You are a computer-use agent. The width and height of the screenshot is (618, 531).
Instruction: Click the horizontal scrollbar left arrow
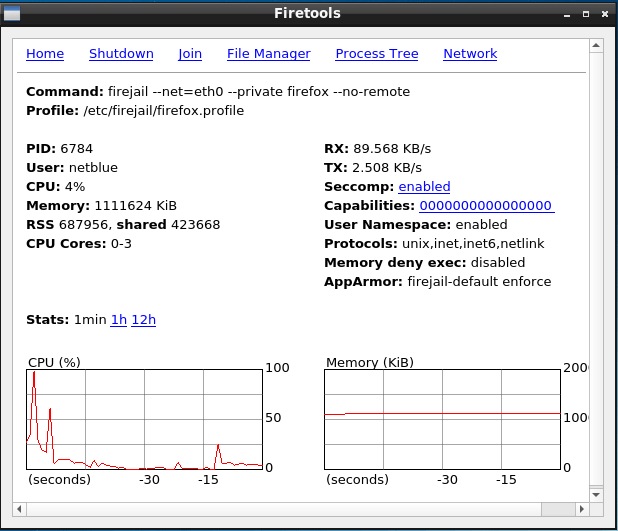[x=19, y=509]
